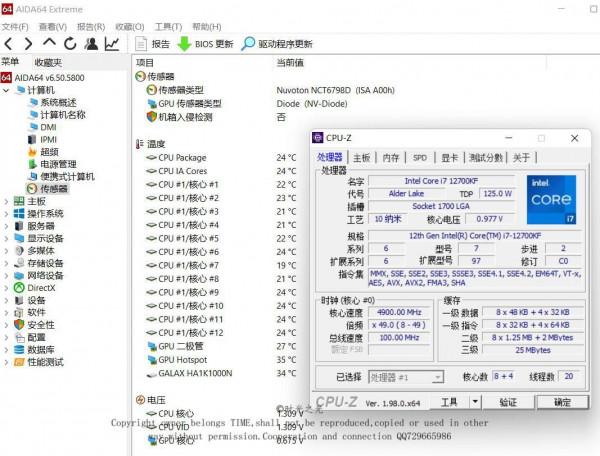600x456 pixels.
Task: Open the 收藏(O) menu
Action: (130, 27)
